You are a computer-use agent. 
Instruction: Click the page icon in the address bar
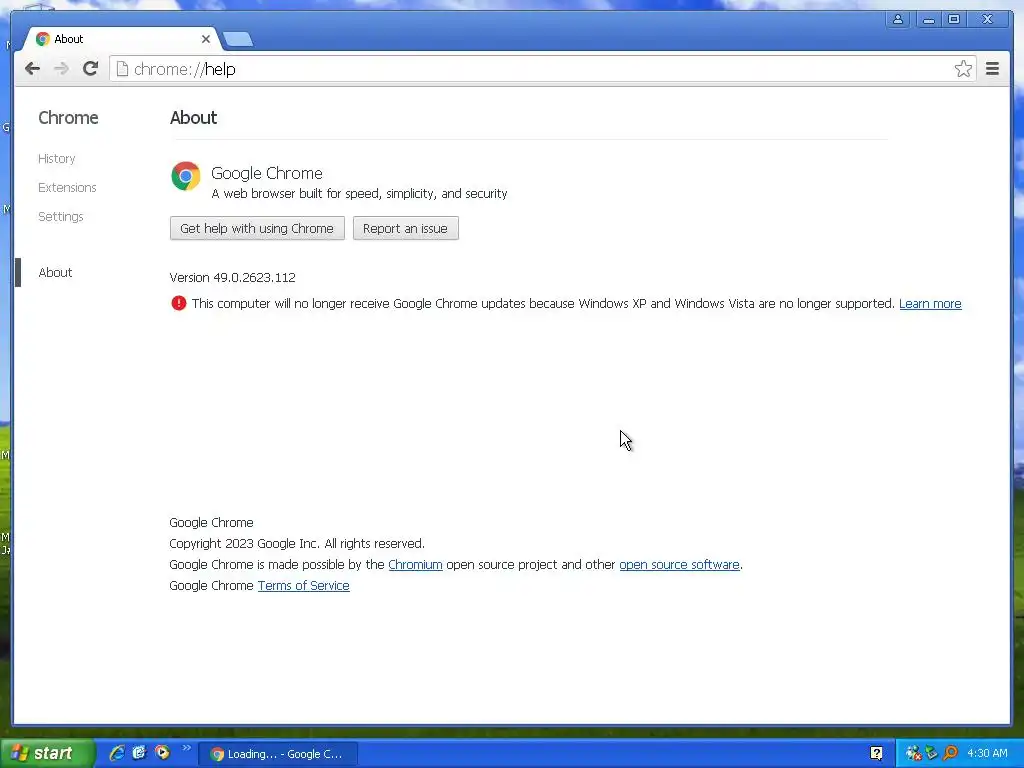122,69
